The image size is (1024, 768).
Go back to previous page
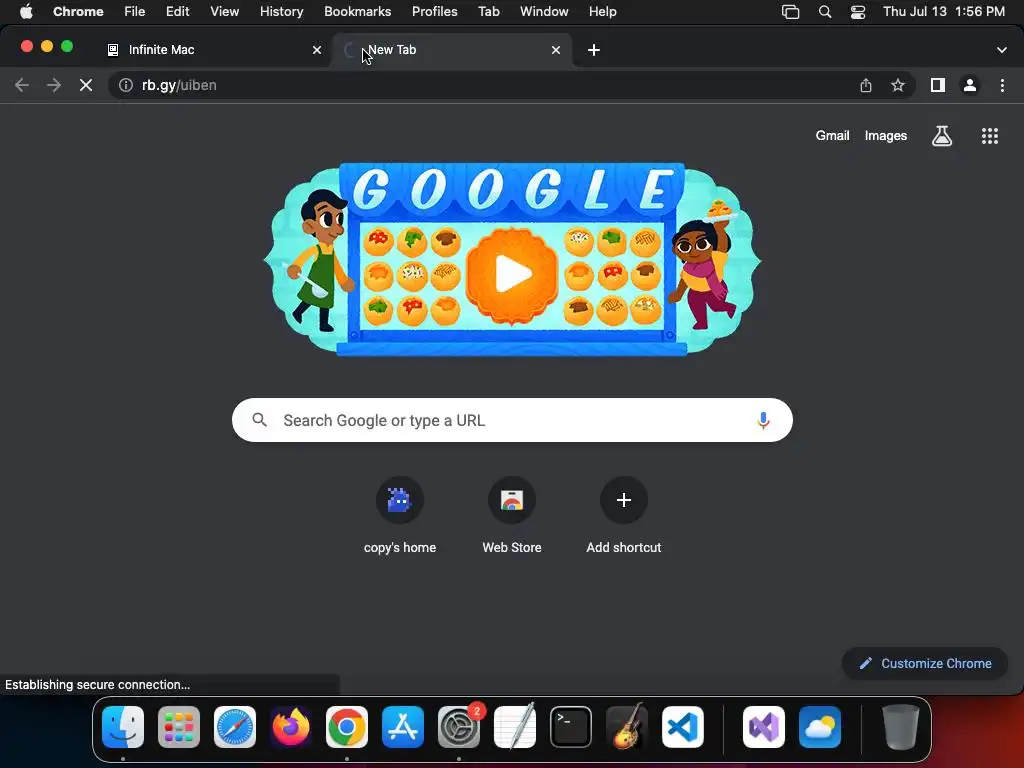click(22, 86)
